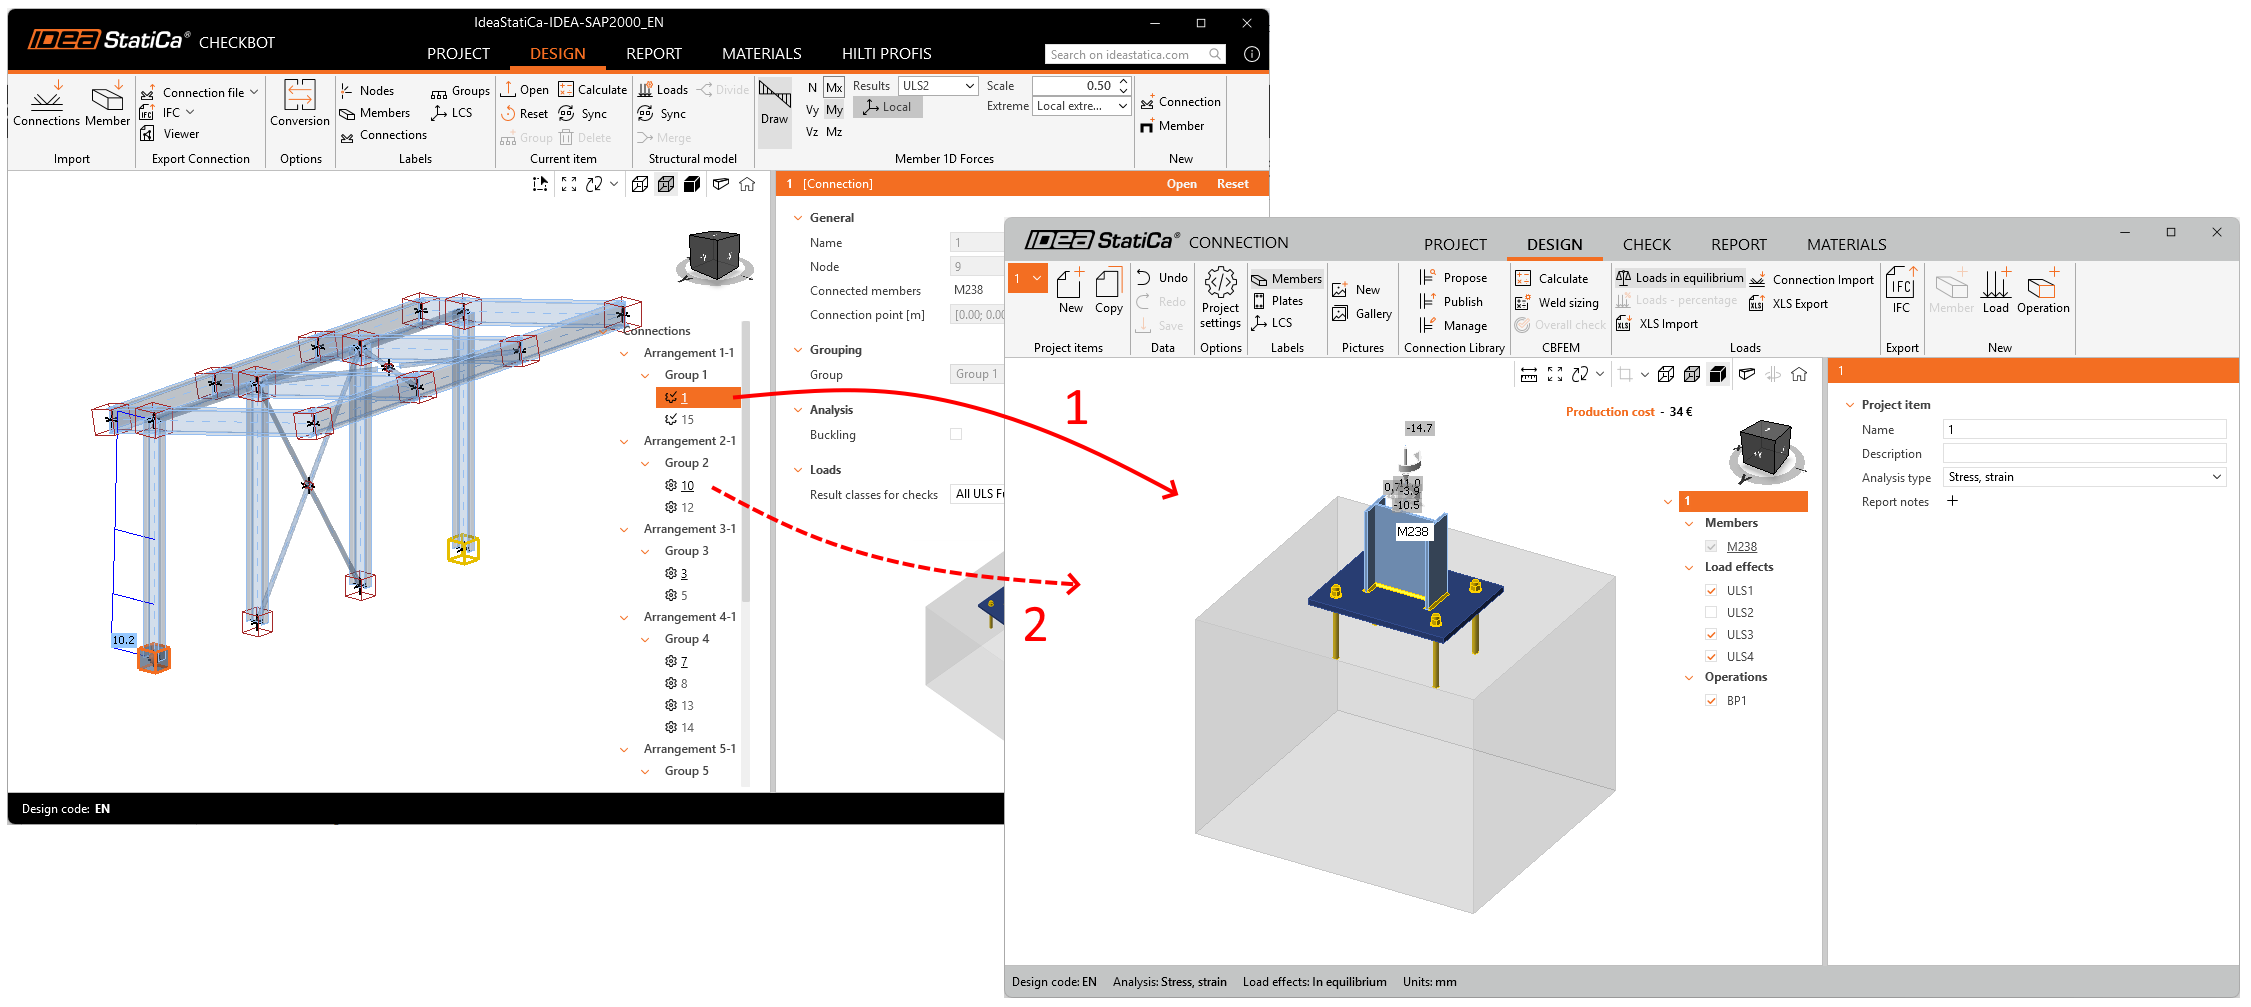
Task: Switch Checkbot view to solid cube
Action: pyautogui.click(x=692, y=184)
